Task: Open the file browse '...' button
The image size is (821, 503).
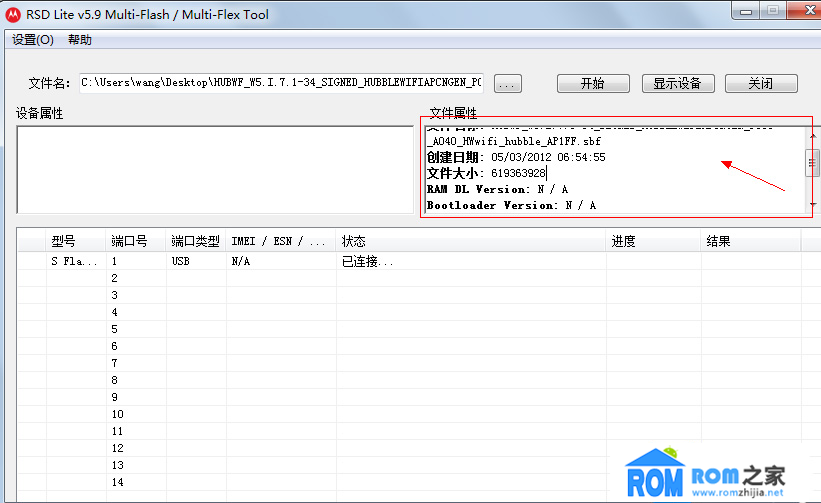Action: click(x=507, y=83)
